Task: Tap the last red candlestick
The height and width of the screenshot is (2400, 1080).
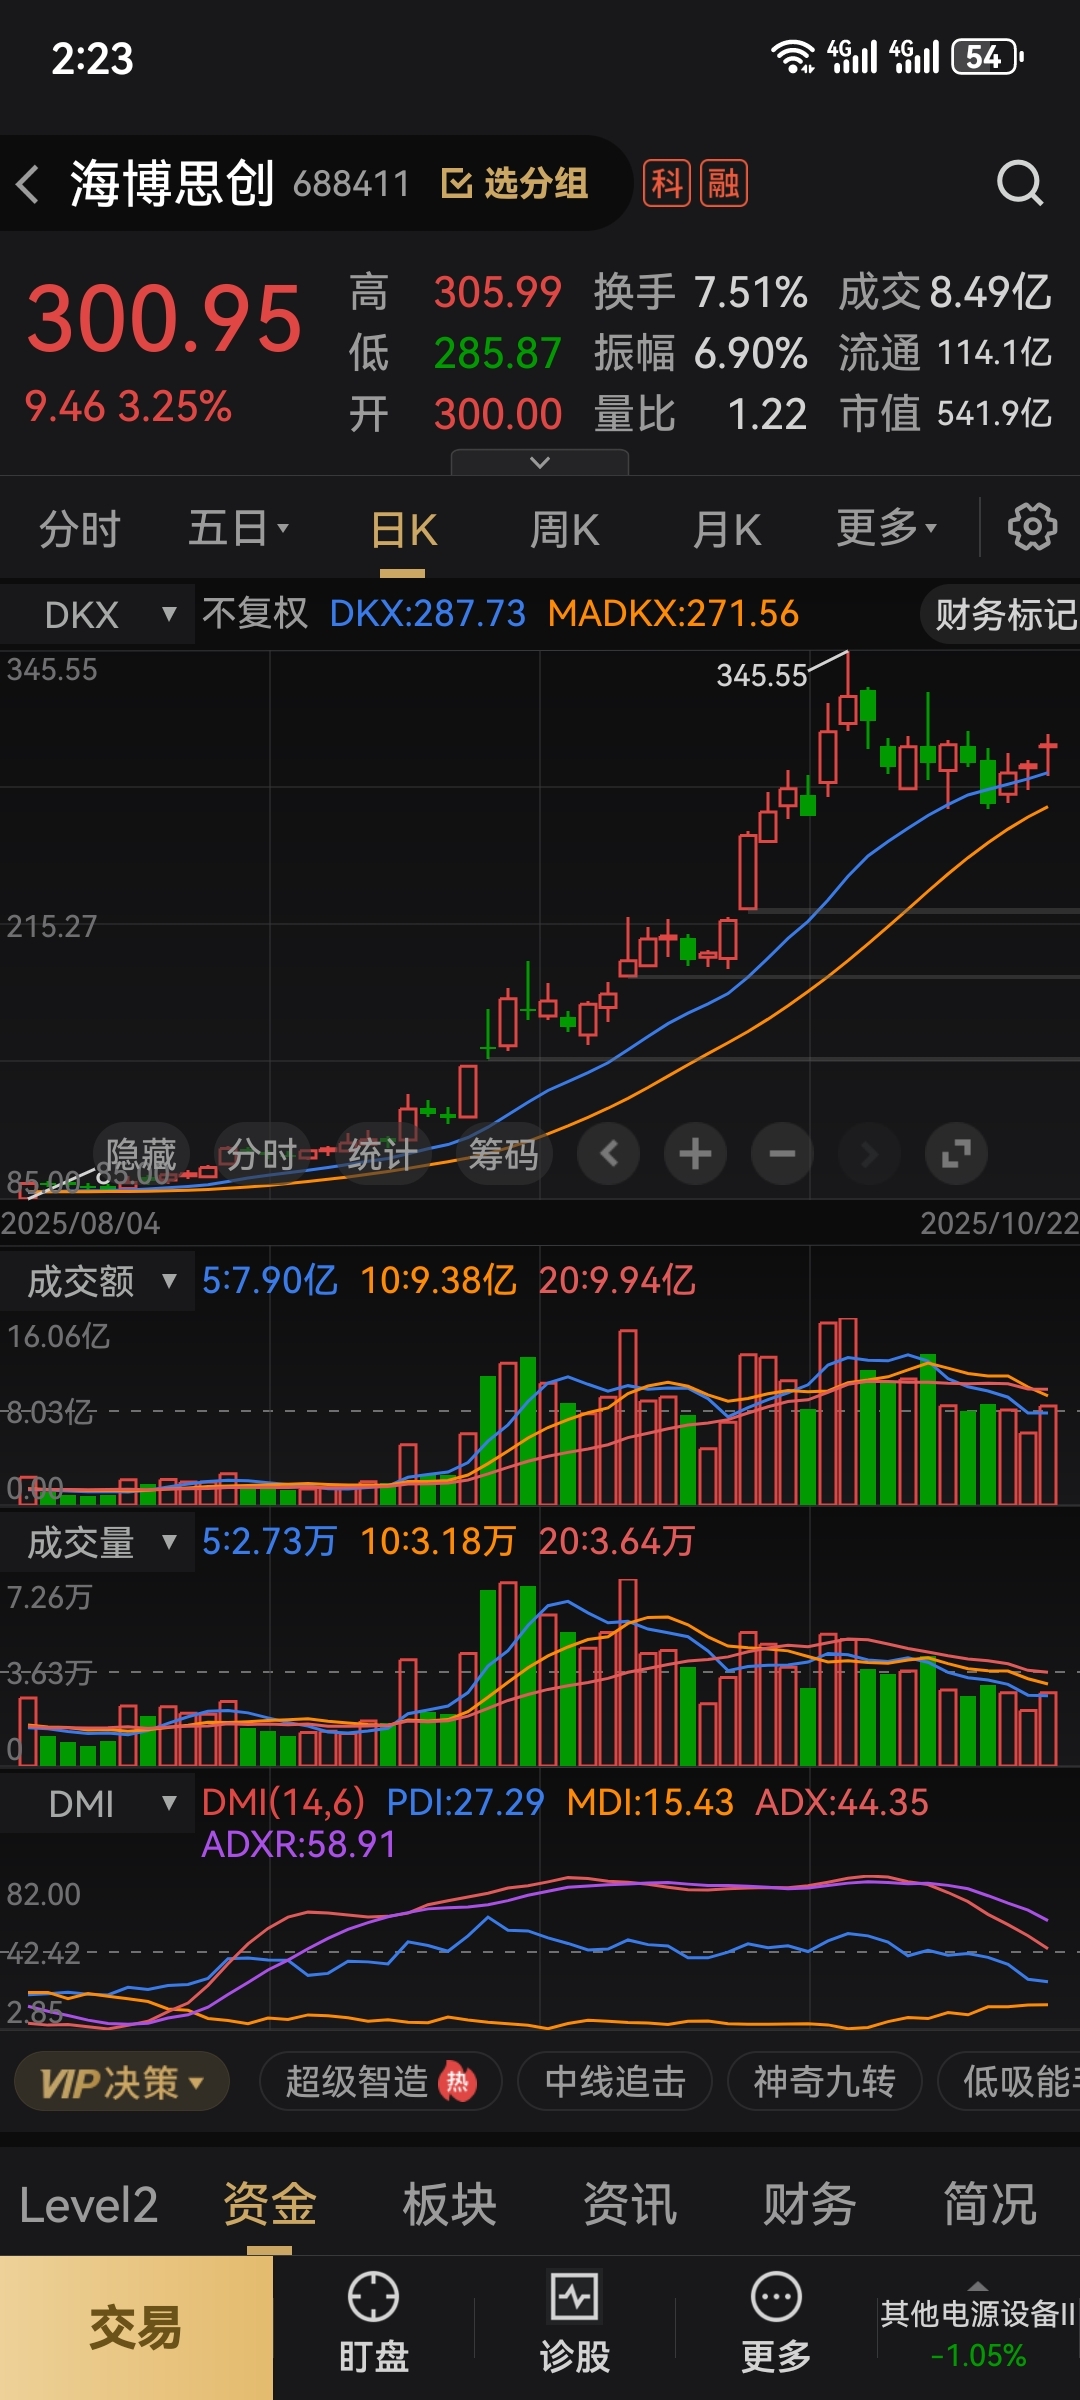Action: pyautogui.click(x=1048, y=755)
